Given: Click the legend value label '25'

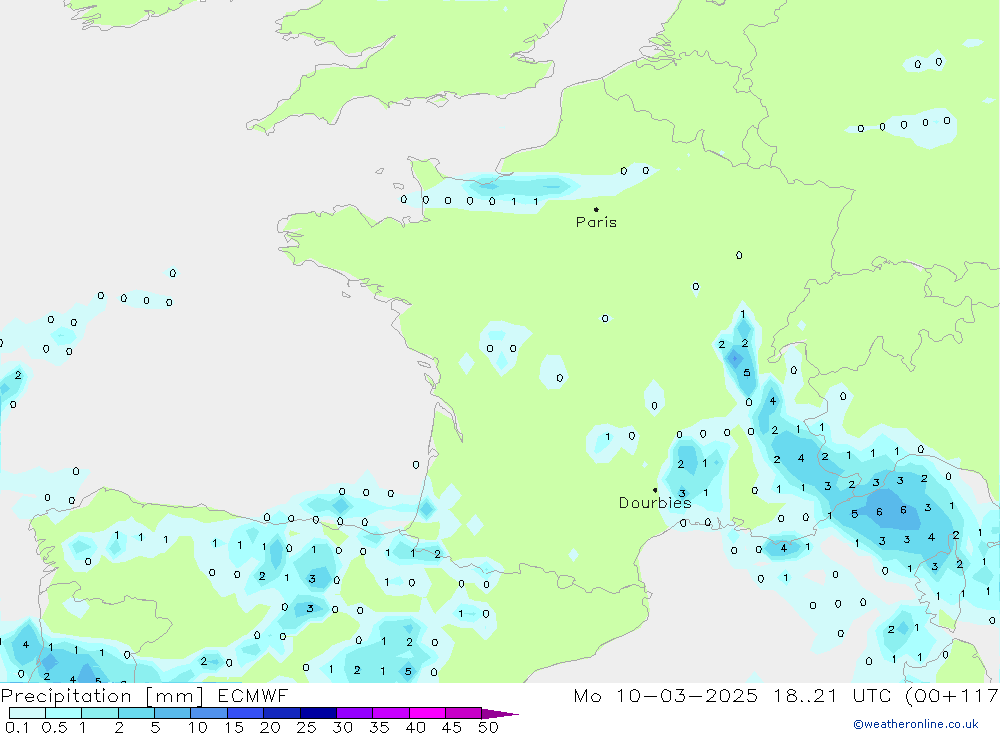Looking at the screenshot, I should coord(307,727).
